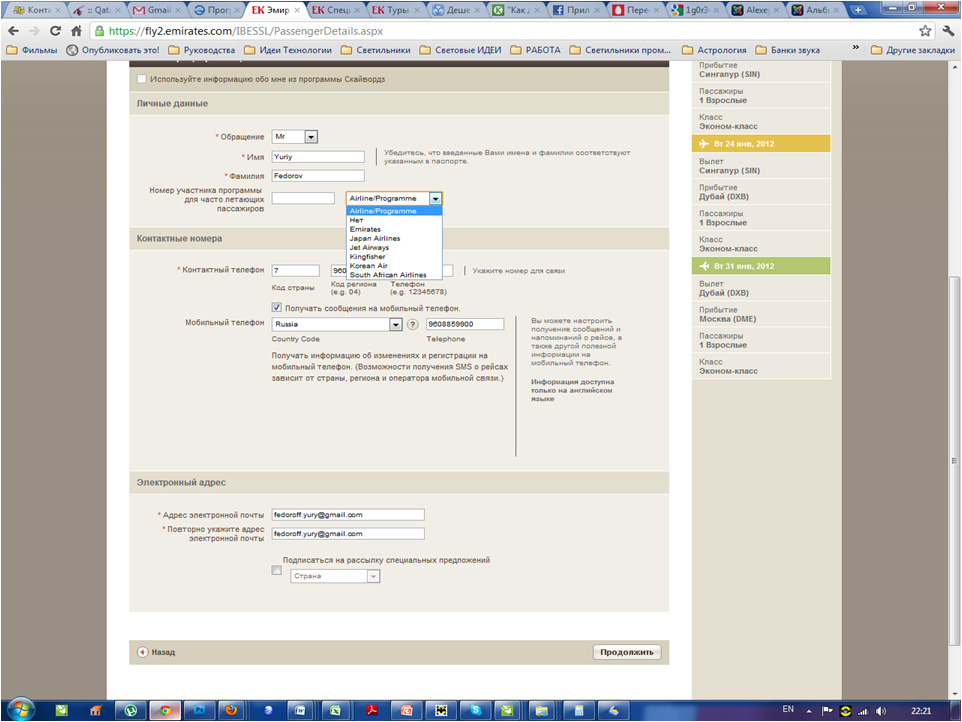
Task: Collapse the Airline/Programme dropdown arrow
Action: point(435,199)
